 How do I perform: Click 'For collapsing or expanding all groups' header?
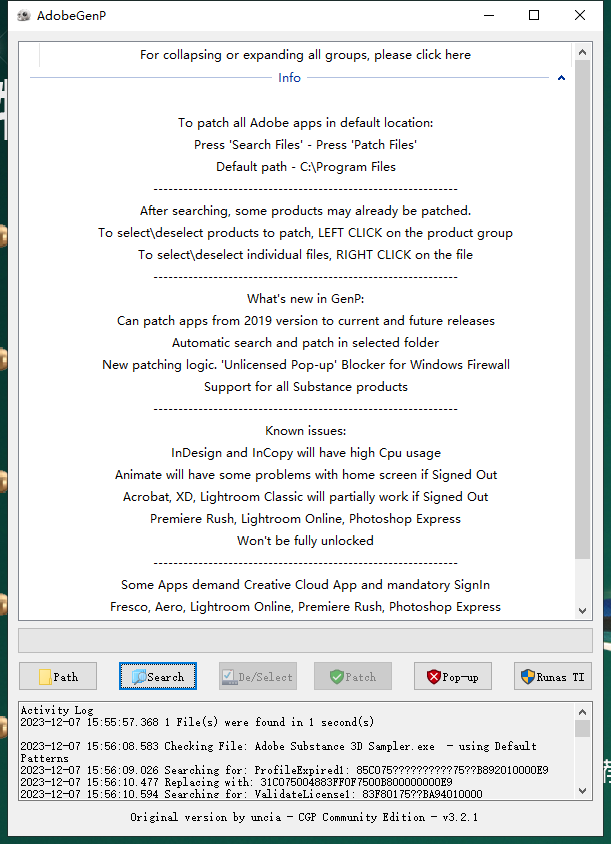pyautogui.click(x=305, y=55)
